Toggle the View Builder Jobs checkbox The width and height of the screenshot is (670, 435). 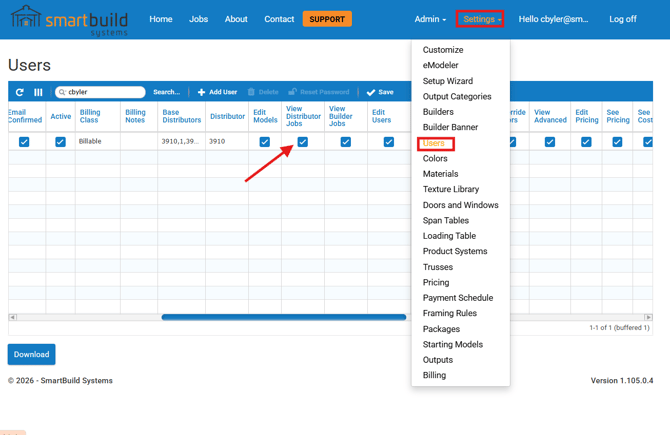tap(346, 142)
